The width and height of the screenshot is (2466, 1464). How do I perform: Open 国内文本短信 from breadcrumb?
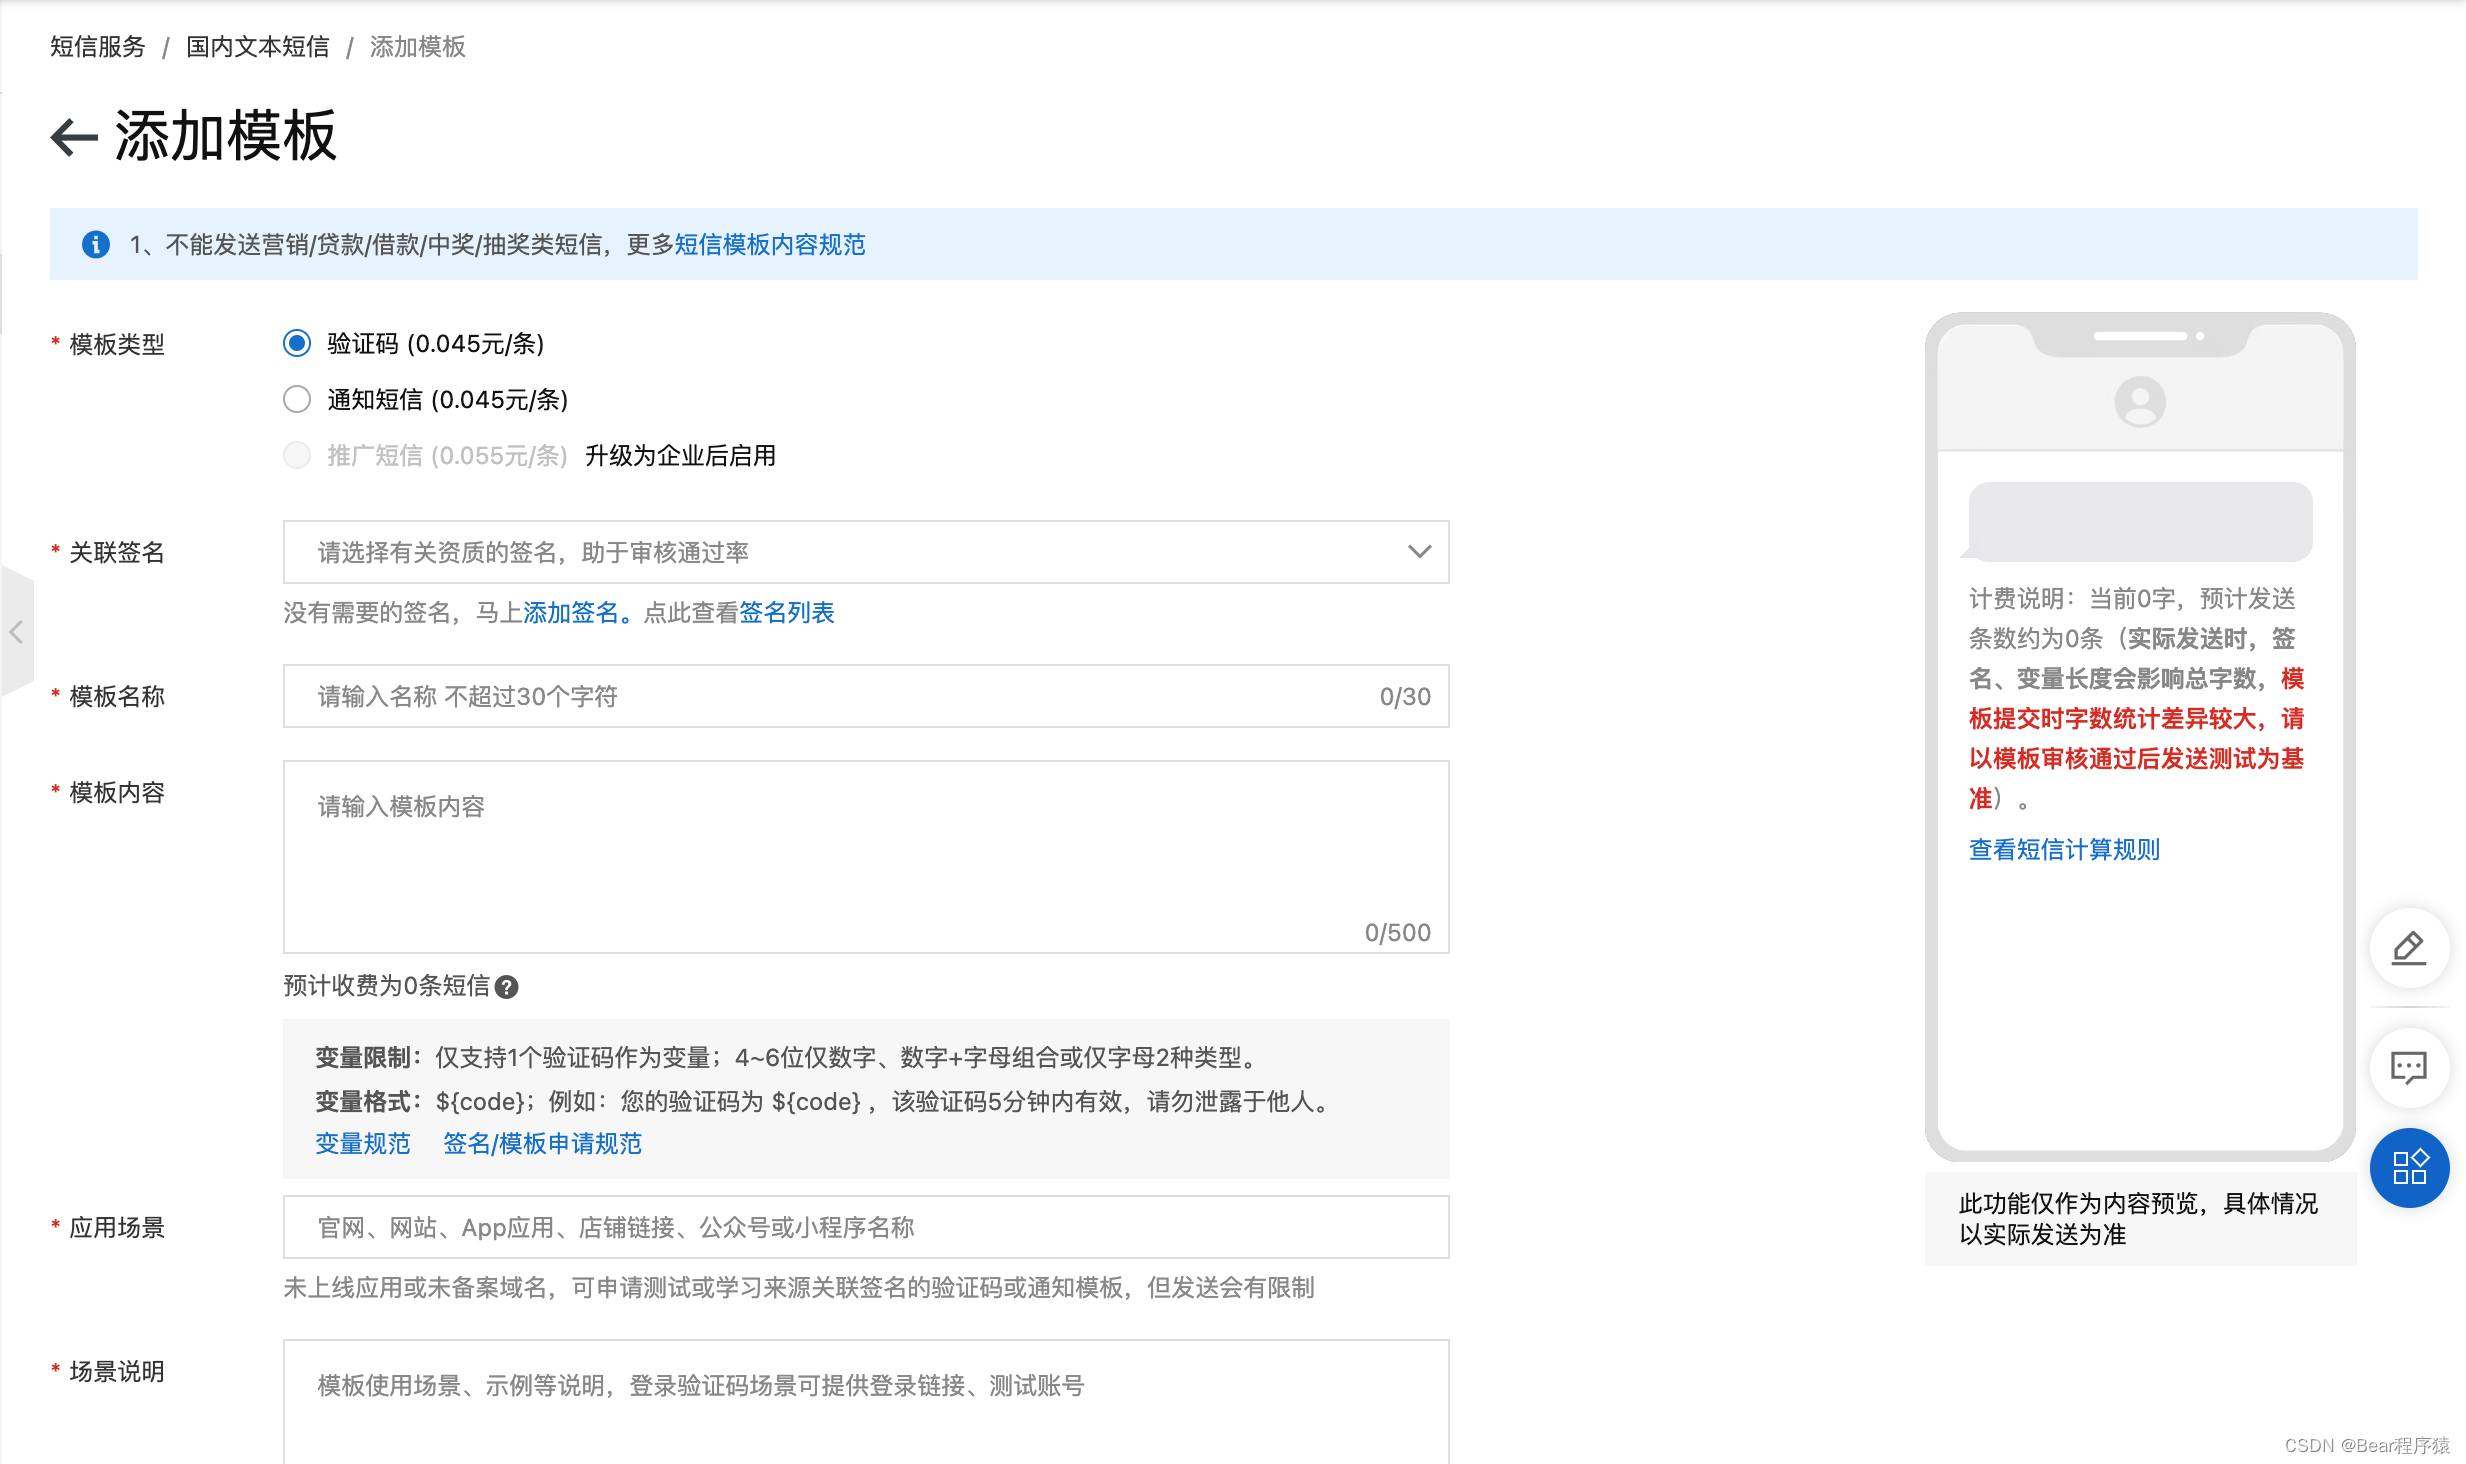pyautogui.click(x=257, y=47)
